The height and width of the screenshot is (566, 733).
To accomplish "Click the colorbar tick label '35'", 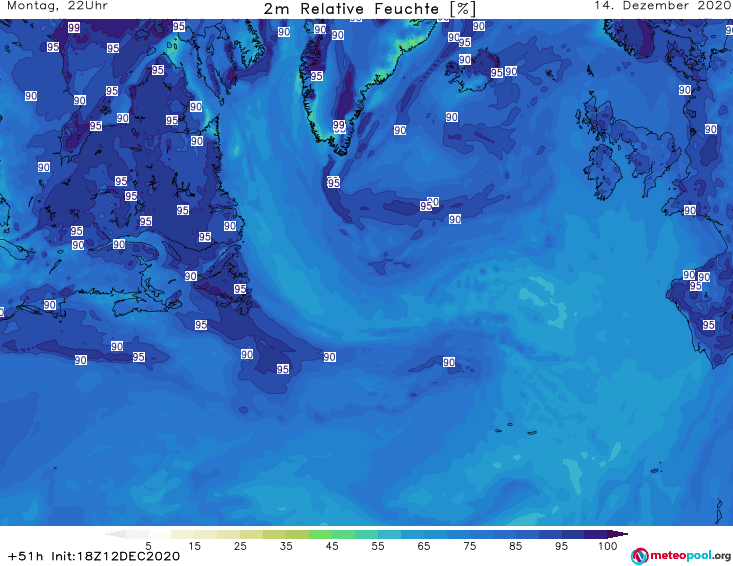I will (x=286, y=546).
